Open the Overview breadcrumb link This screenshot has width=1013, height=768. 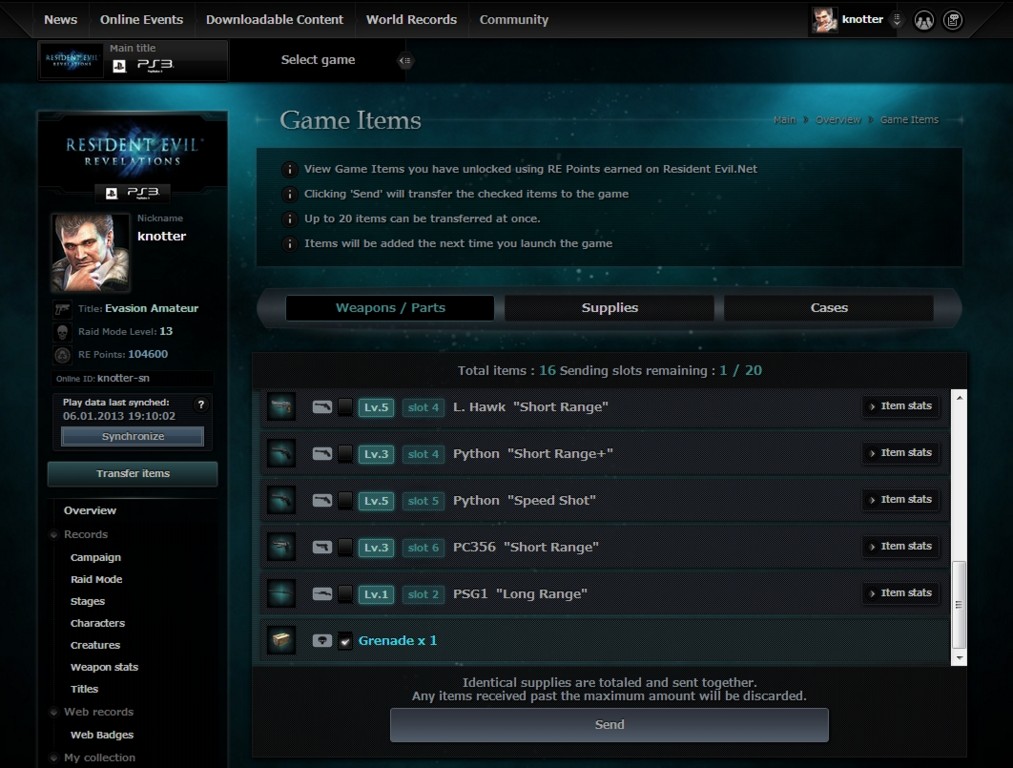pyautogui.click(x=838, y=120)
